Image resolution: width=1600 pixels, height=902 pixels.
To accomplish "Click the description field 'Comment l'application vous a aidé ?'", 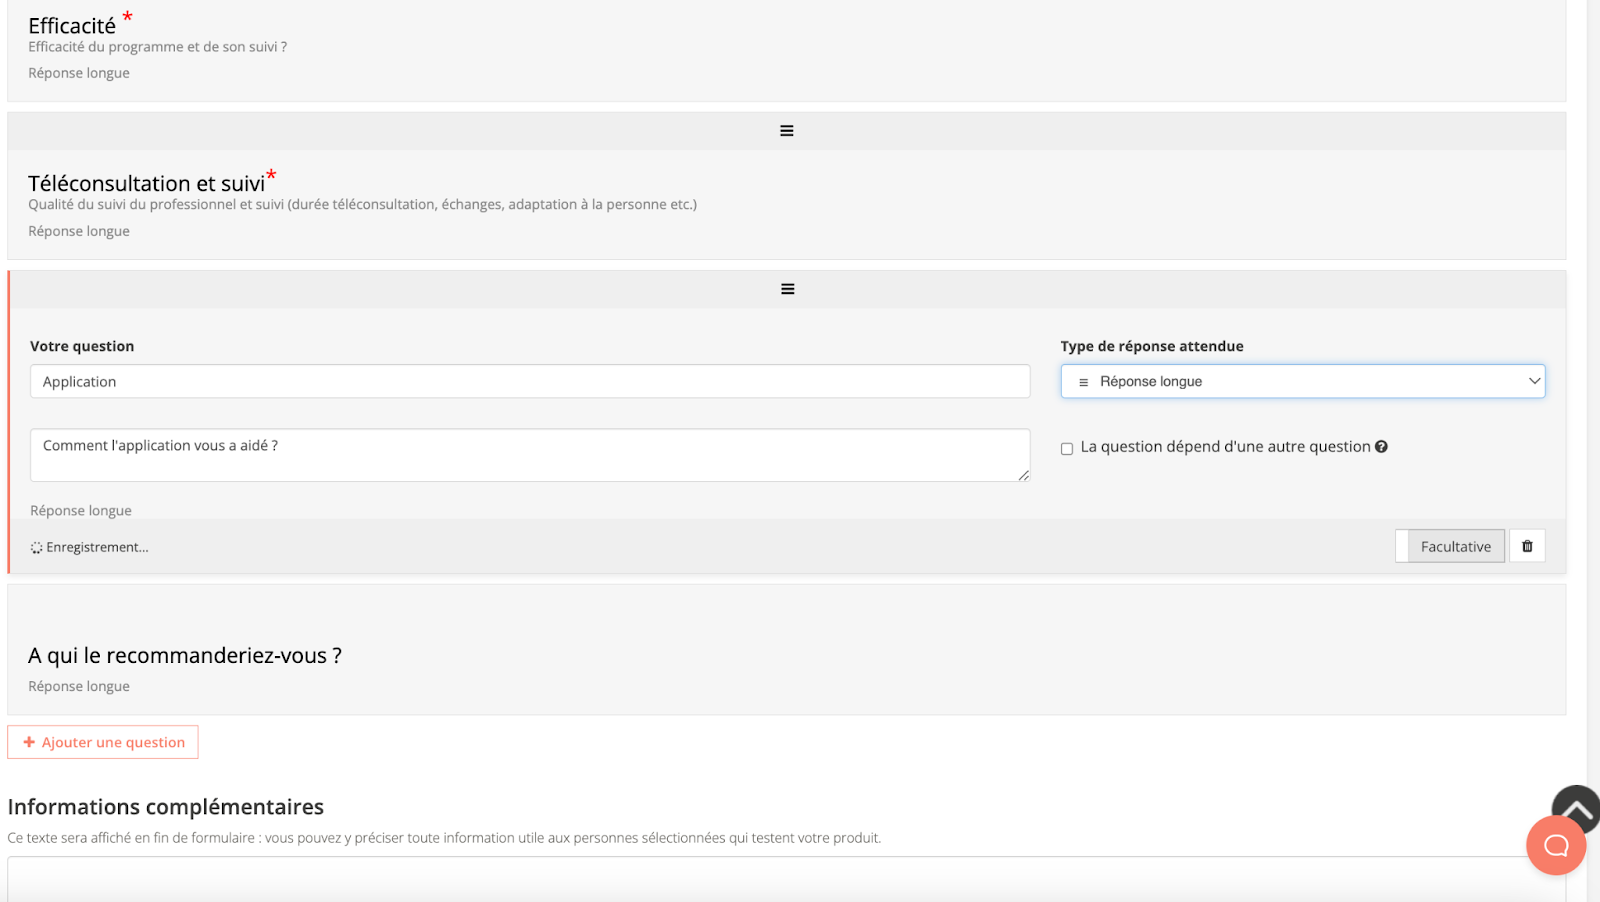I will 529,455.
